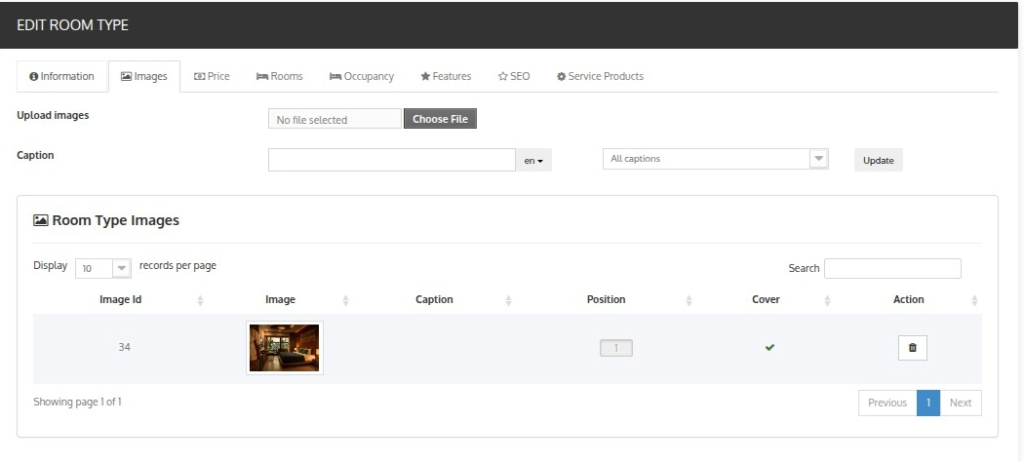The image size is (1024, 461).
Task: Click the green cover checkmark for image 34
Action: 770,348
